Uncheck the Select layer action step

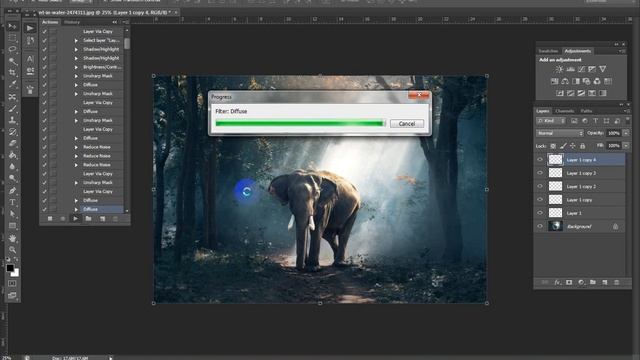44,40
